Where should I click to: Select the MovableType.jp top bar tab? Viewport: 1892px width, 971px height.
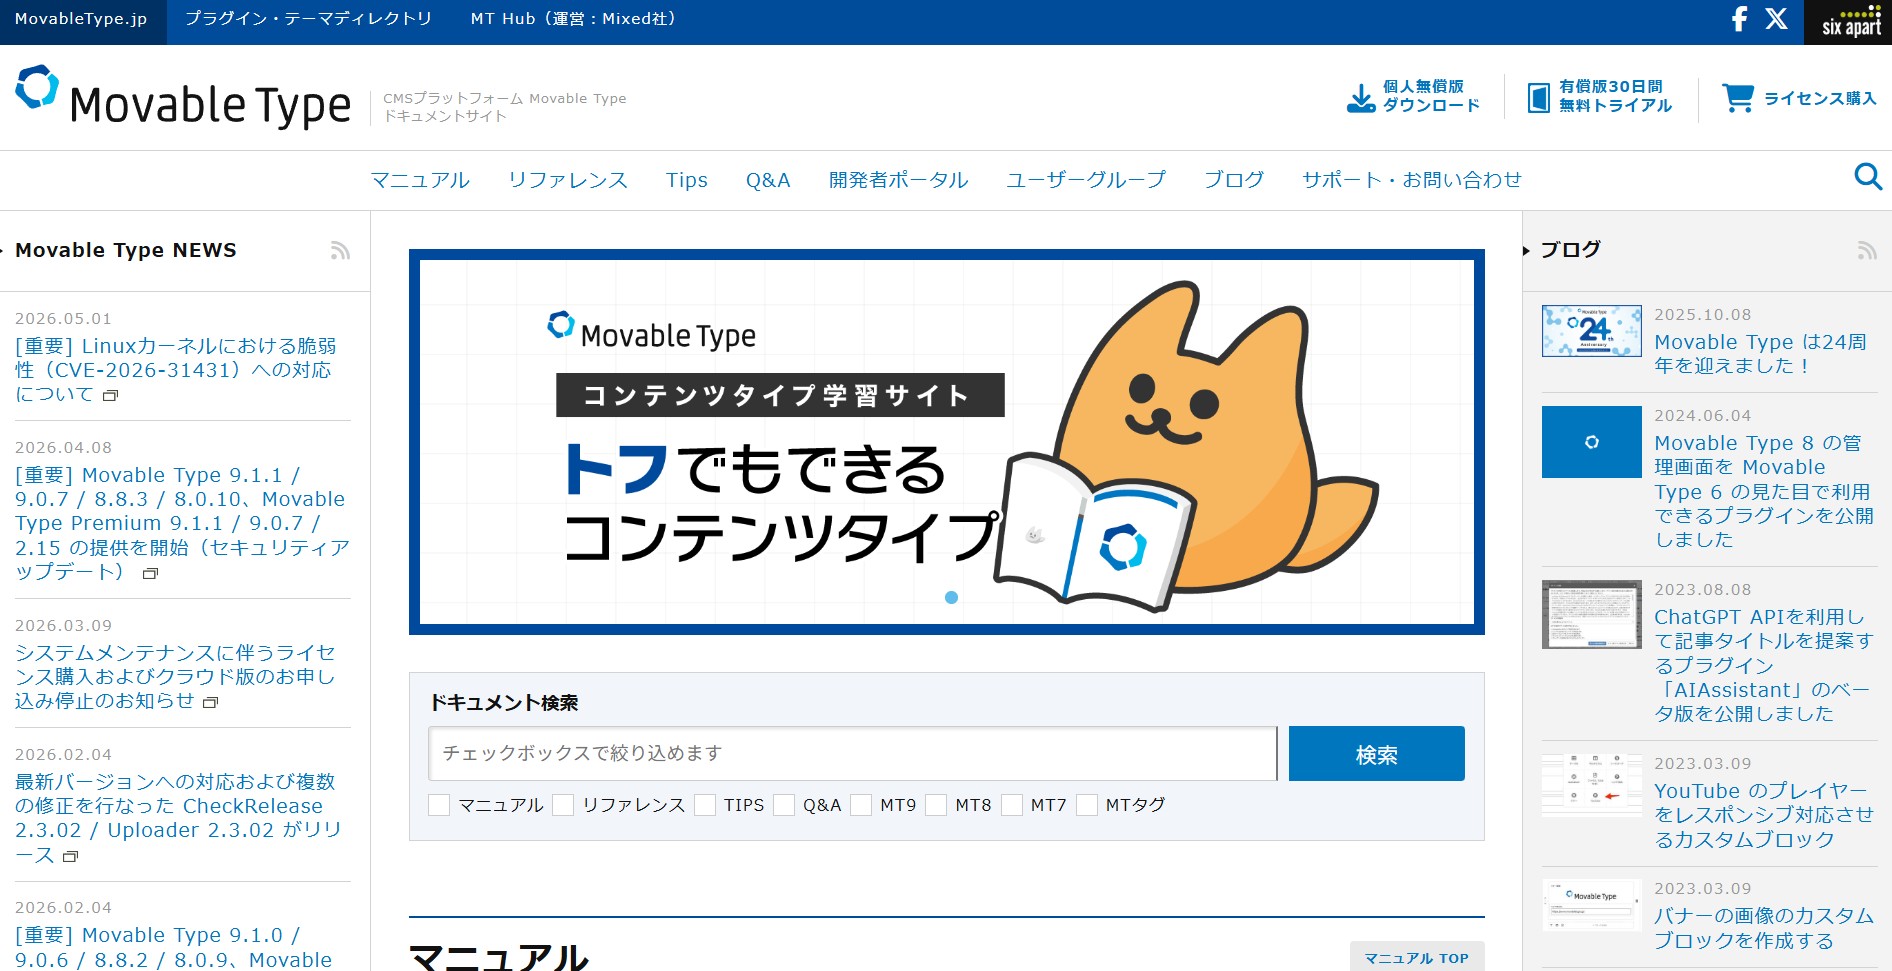coord(82,20)
